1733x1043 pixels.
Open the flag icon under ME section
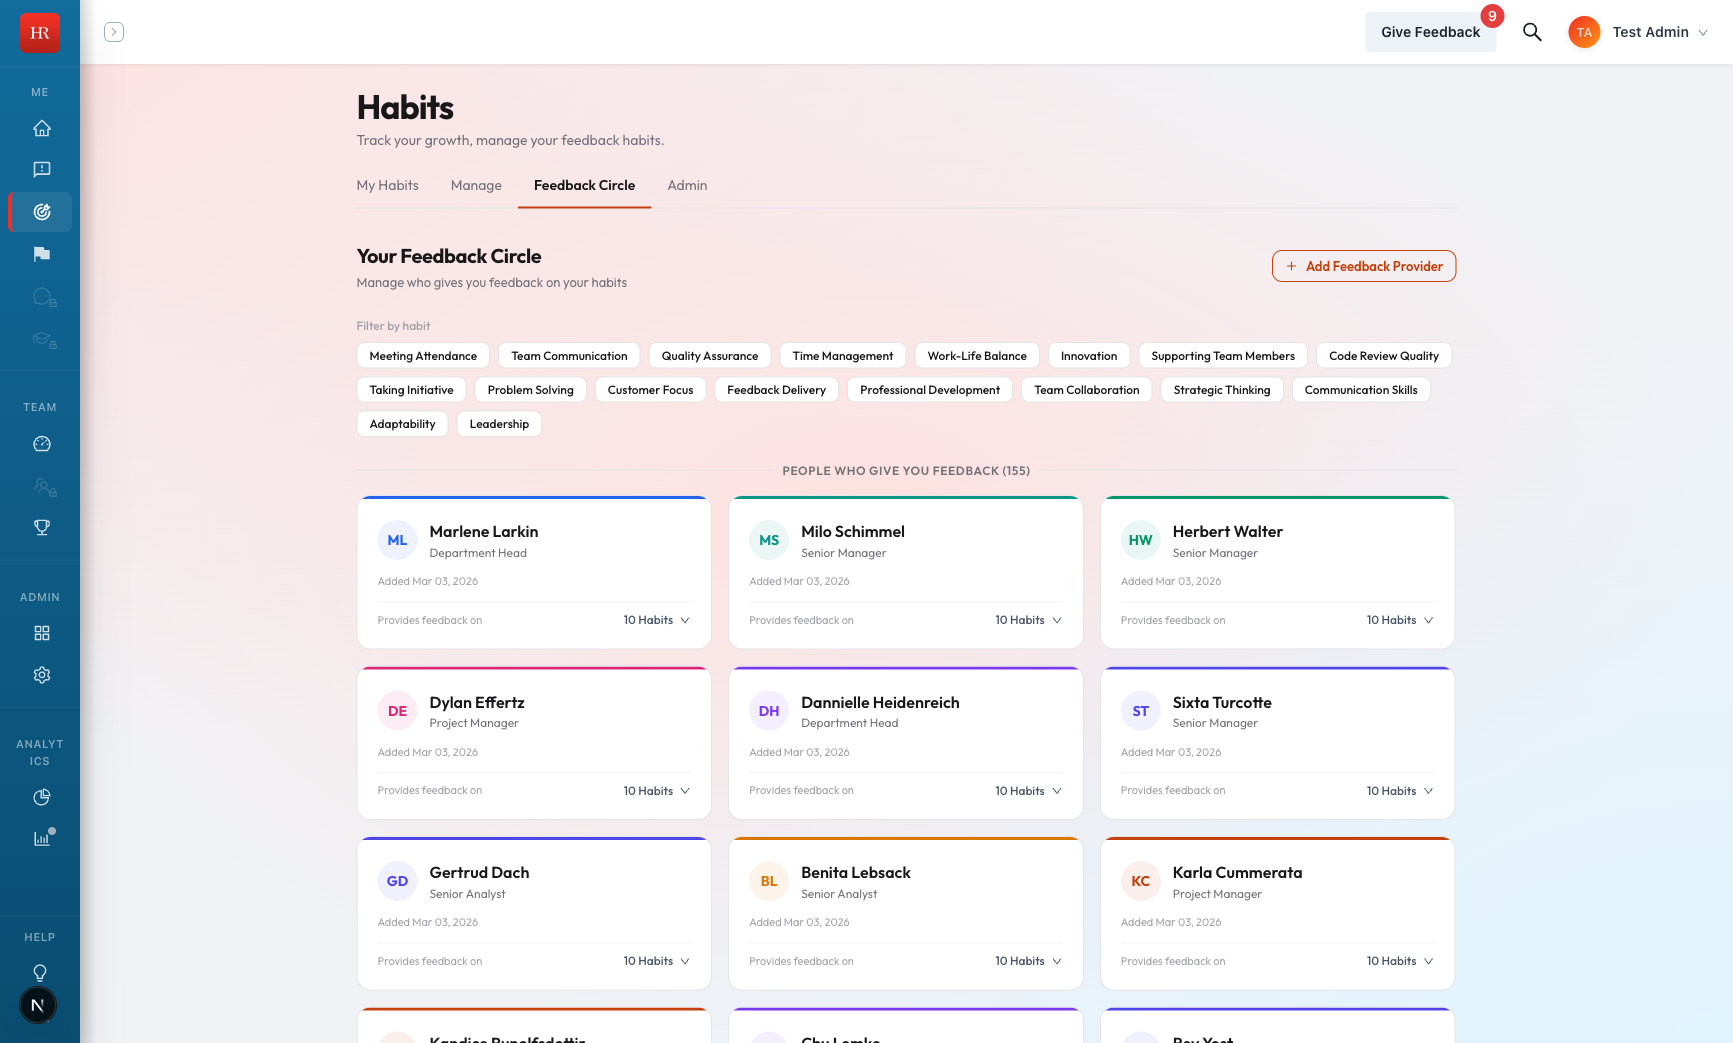point(41,254)
